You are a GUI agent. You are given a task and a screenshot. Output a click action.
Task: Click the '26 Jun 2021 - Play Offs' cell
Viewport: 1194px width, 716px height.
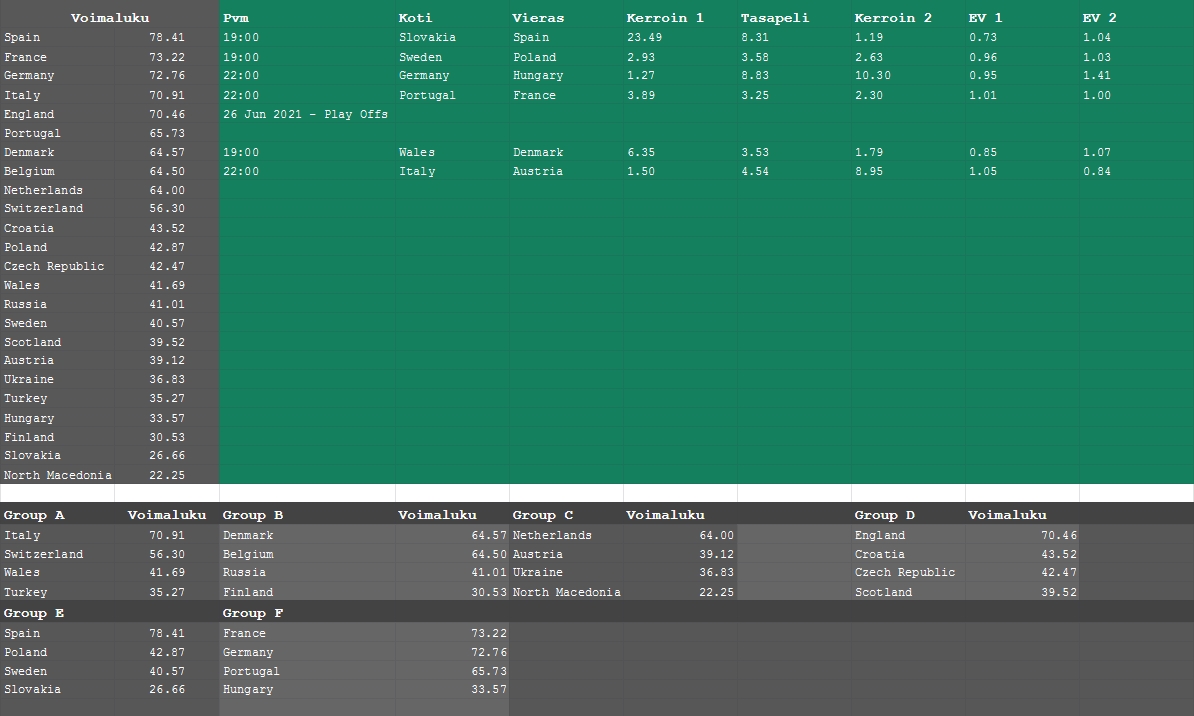(x=305, y=114)
